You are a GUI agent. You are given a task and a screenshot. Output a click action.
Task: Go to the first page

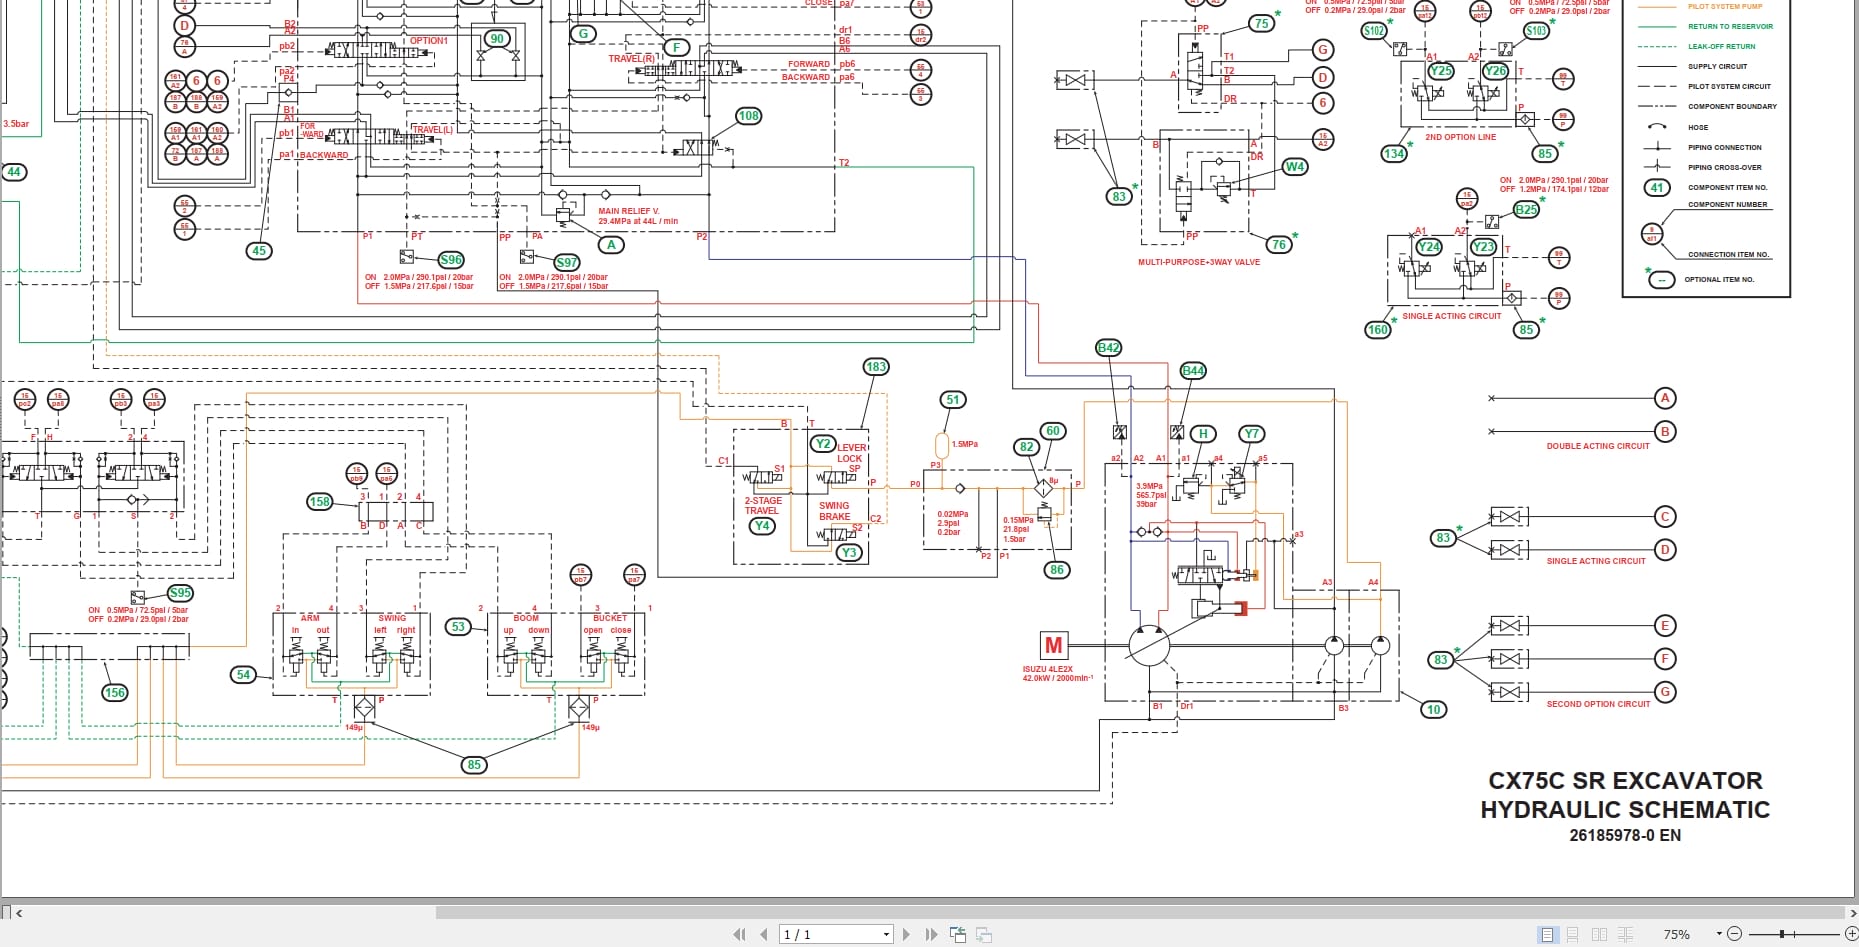739,935
